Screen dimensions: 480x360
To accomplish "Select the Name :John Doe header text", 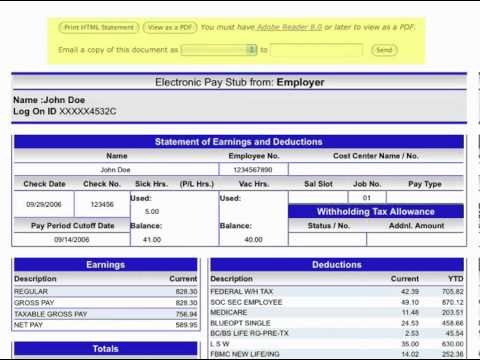I will pyautogui.click(x=49, y=100).
